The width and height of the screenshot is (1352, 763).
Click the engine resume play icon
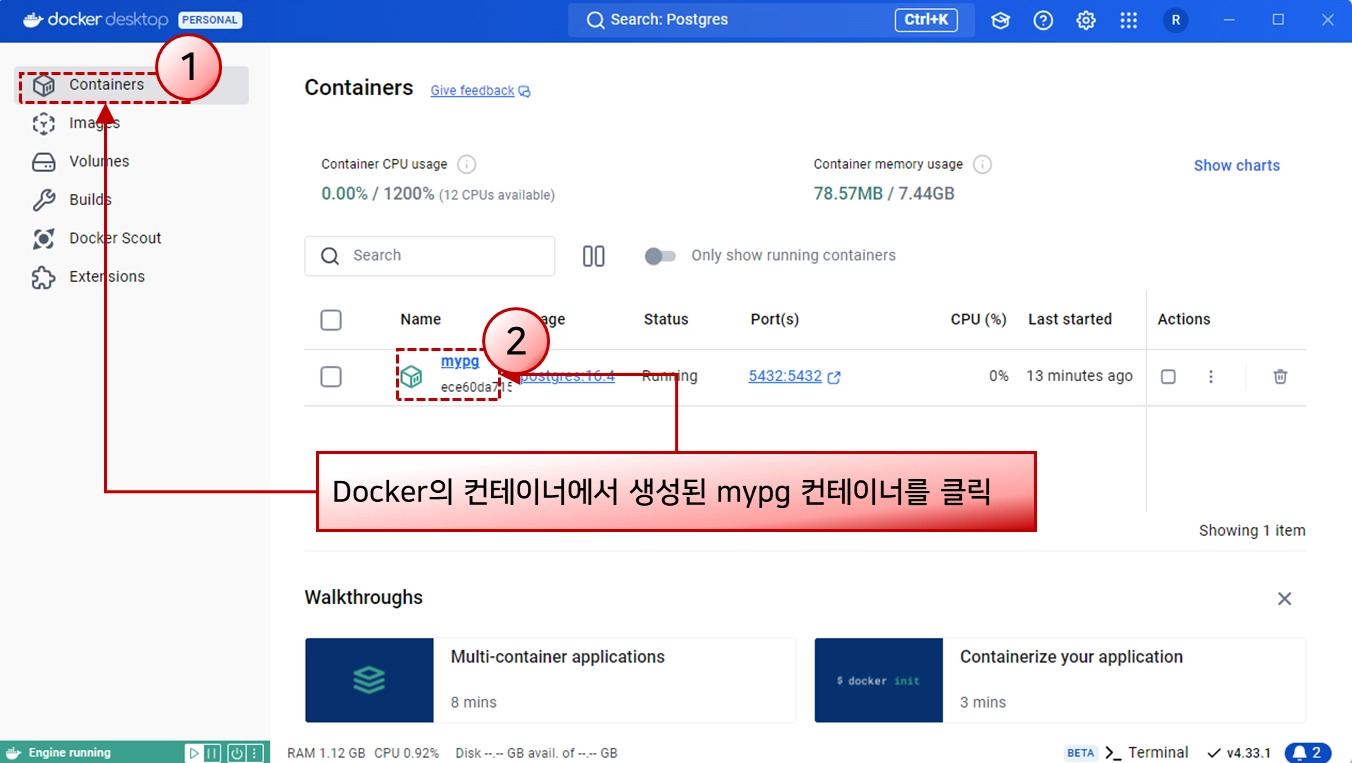pyautogui.click(x=195, y=753)
